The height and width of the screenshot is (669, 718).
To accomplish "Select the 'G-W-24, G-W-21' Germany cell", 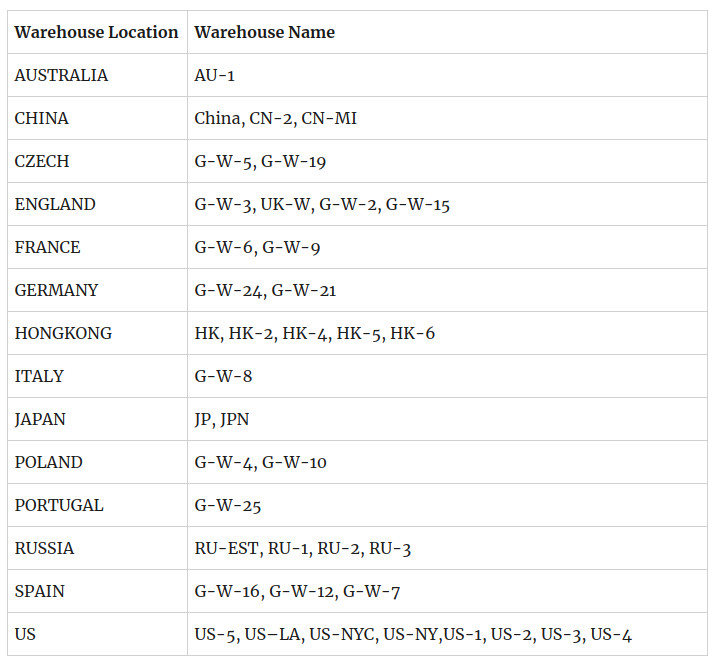I will [x=447, y=290].
